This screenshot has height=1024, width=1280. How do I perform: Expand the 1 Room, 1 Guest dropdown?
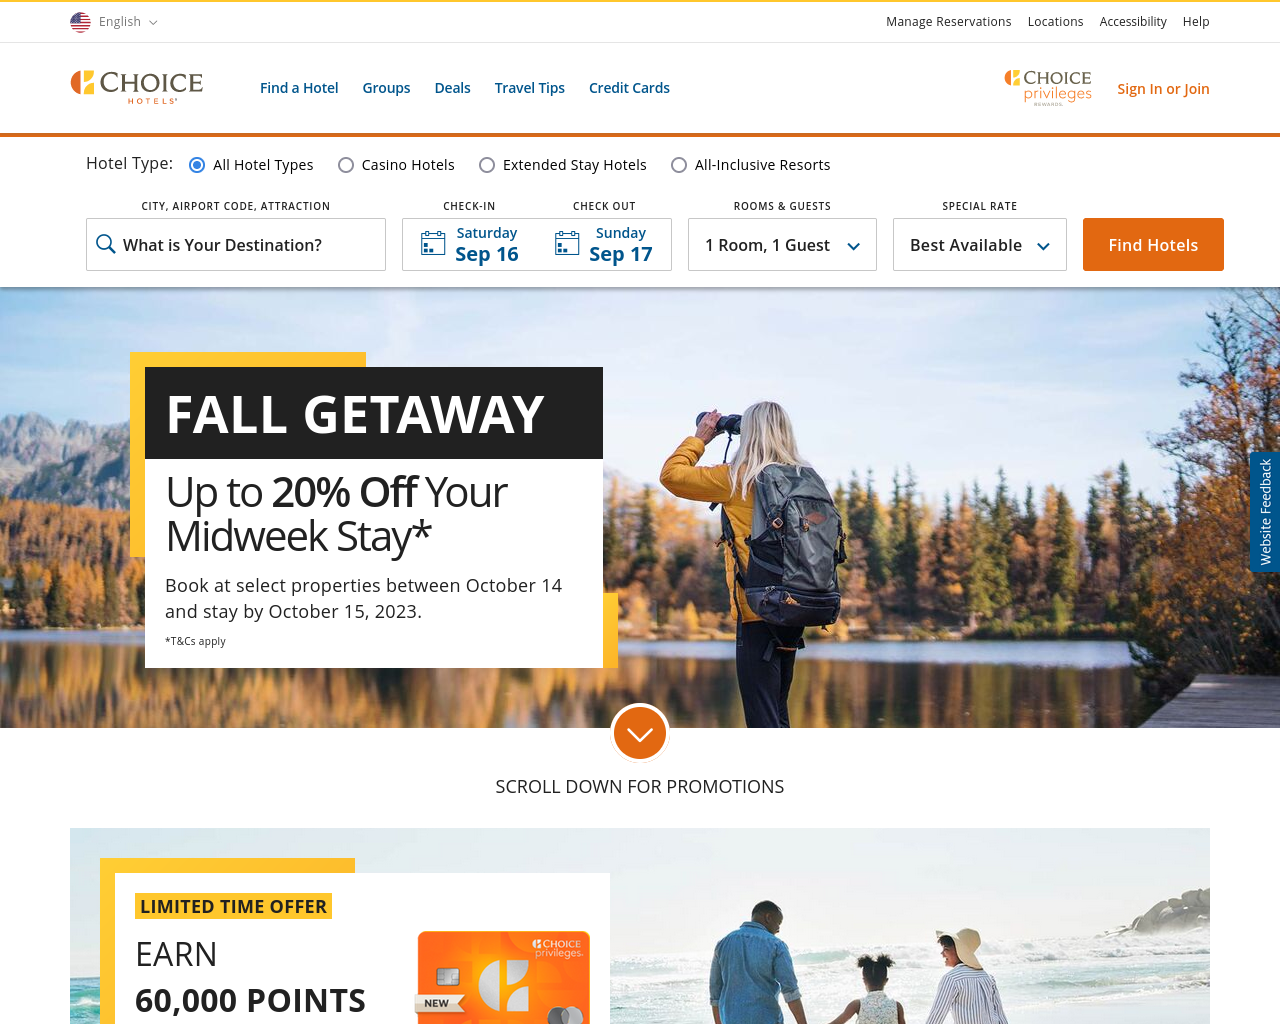pos(782,245)
